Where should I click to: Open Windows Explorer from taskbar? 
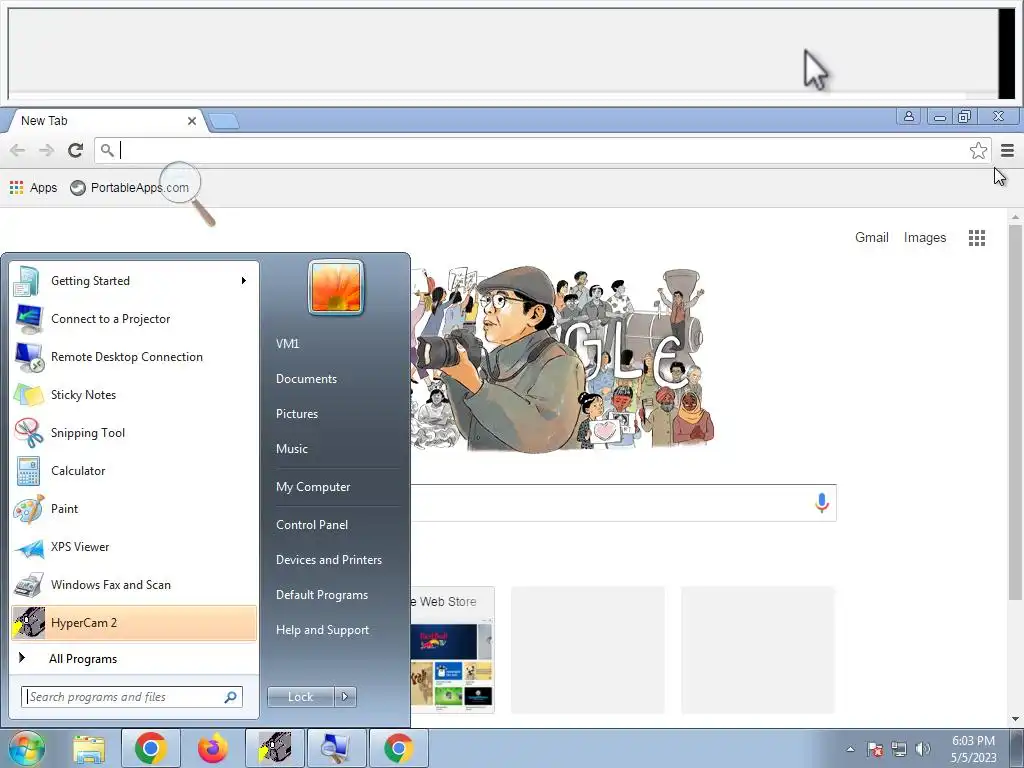(89, 748)
